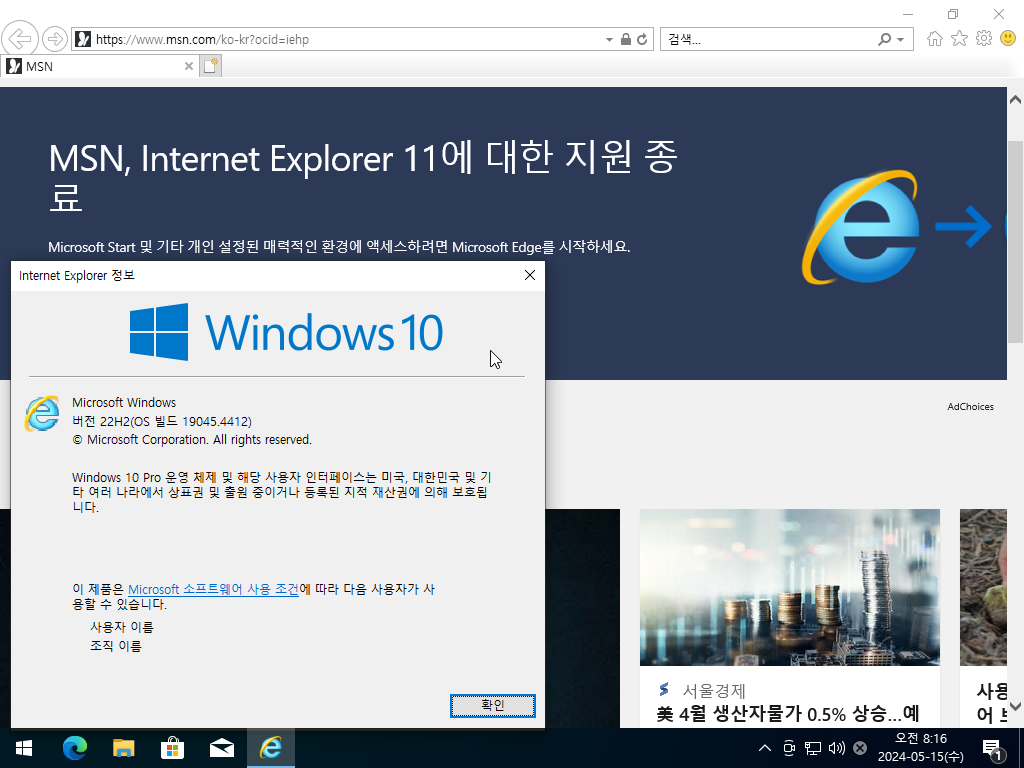Screen dimensions: 1024x768
Task: Click the page scrollbar up arrow
Action: pos(1016,100)
